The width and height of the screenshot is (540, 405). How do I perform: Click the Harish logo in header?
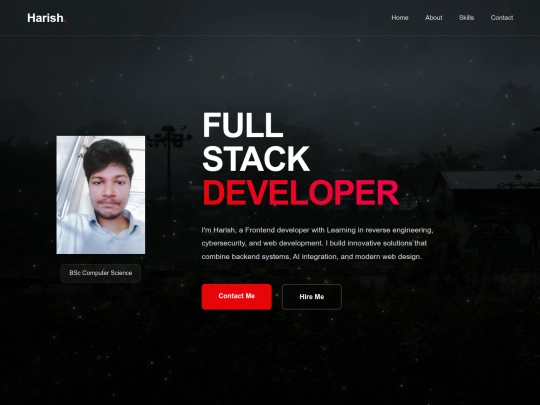47,18
